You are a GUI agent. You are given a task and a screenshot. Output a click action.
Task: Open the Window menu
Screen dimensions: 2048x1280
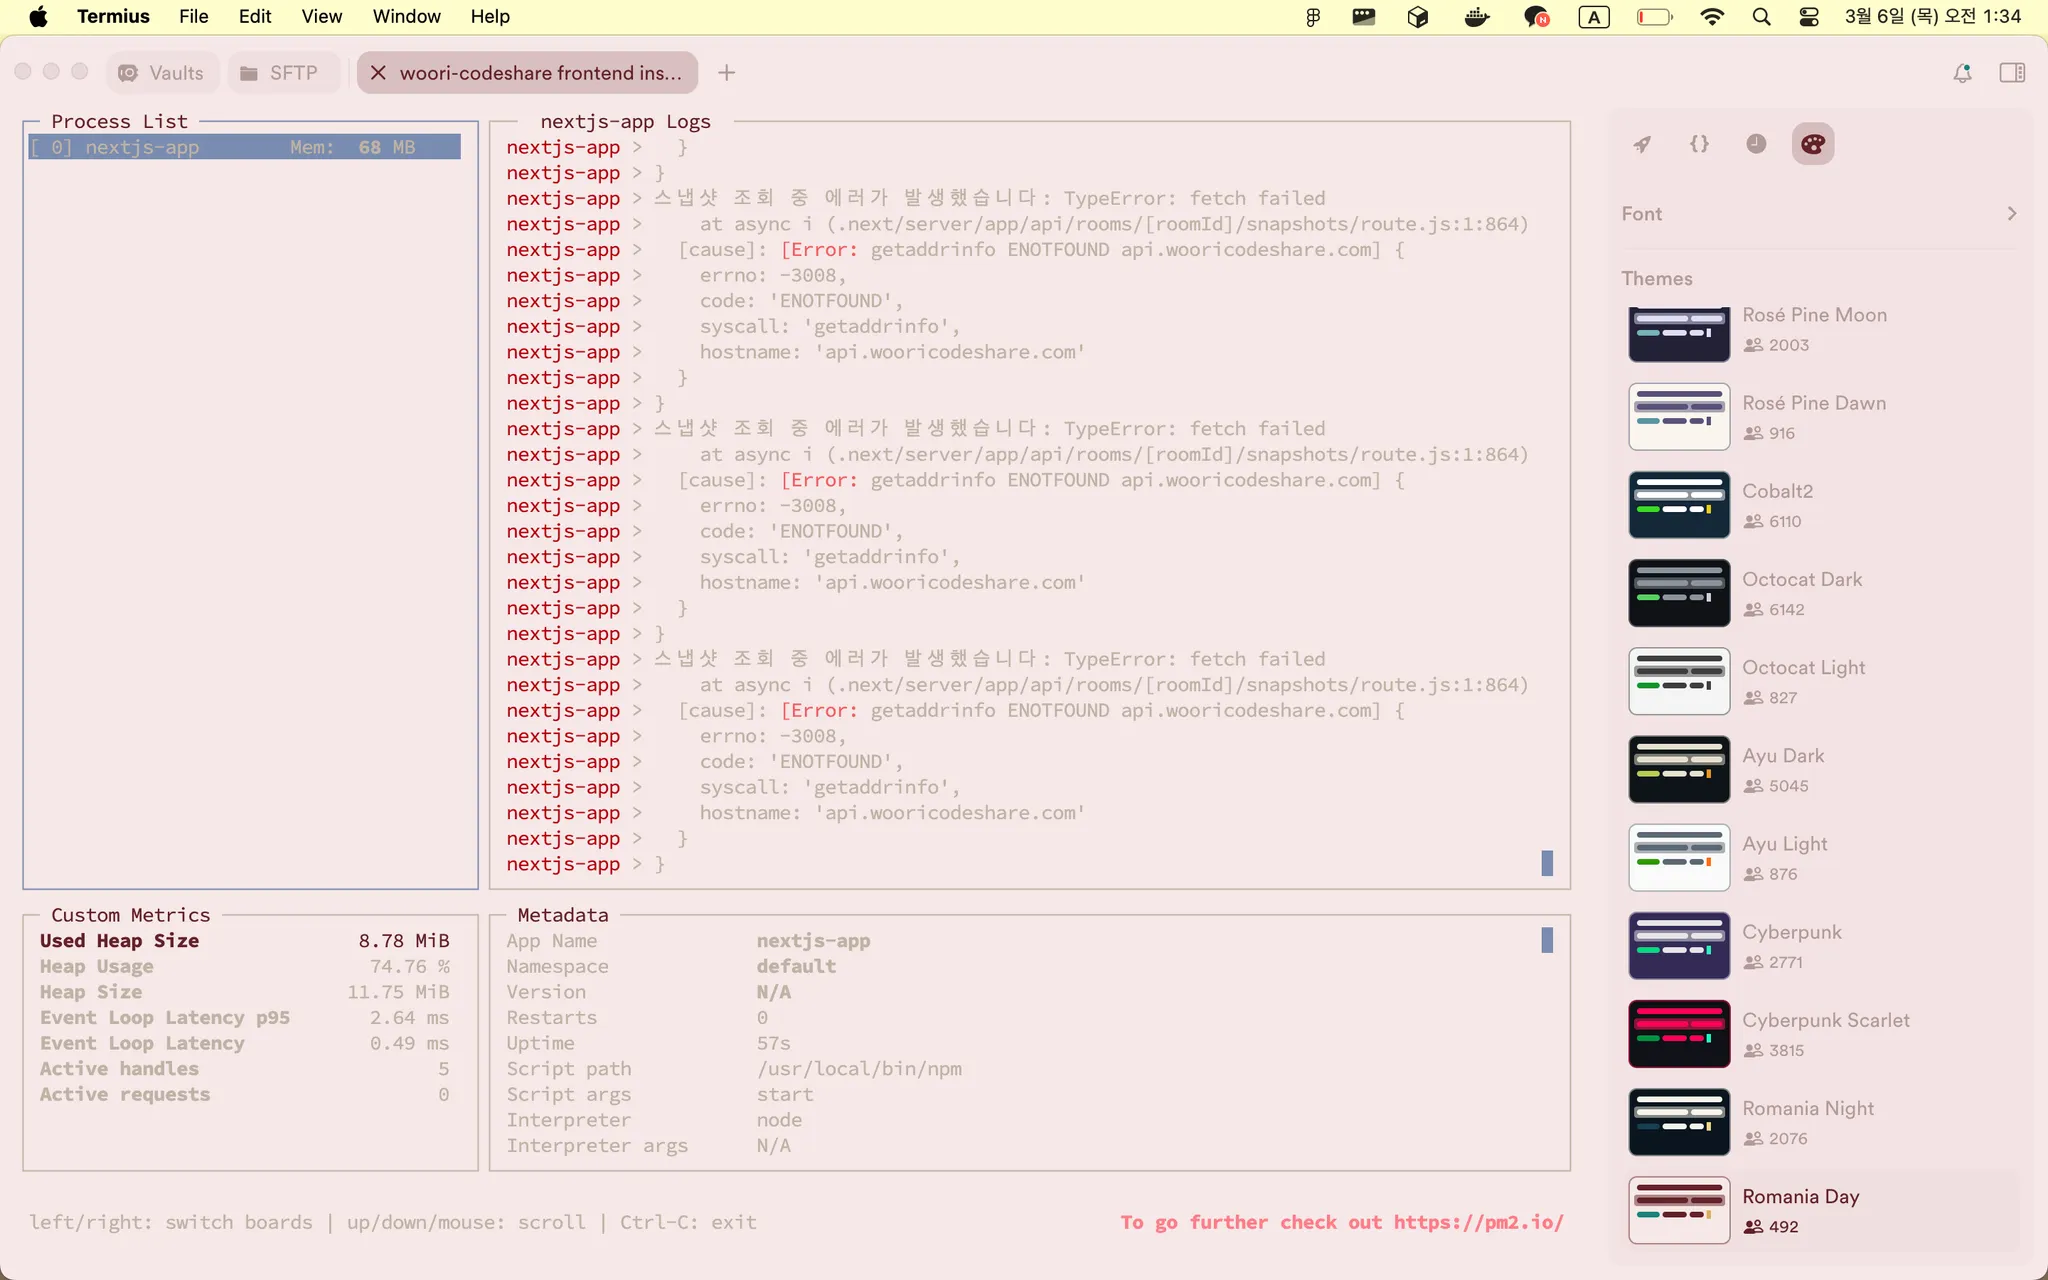[x=406, y=17]
